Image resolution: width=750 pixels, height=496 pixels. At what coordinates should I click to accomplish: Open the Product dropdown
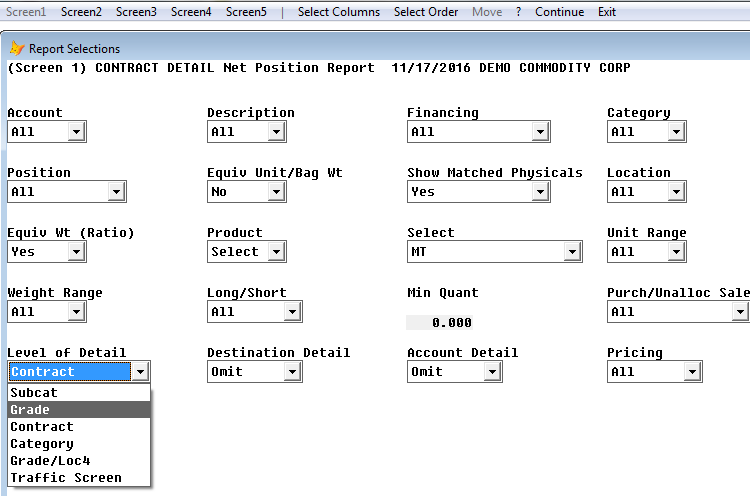tap(276, 252)
